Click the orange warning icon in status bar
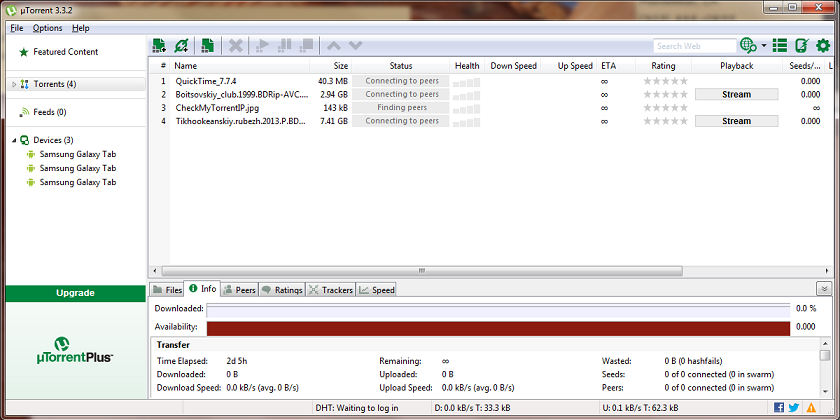The height and width of the screenshot is (420, 840). pyautogui.click(x=811, y=408)
